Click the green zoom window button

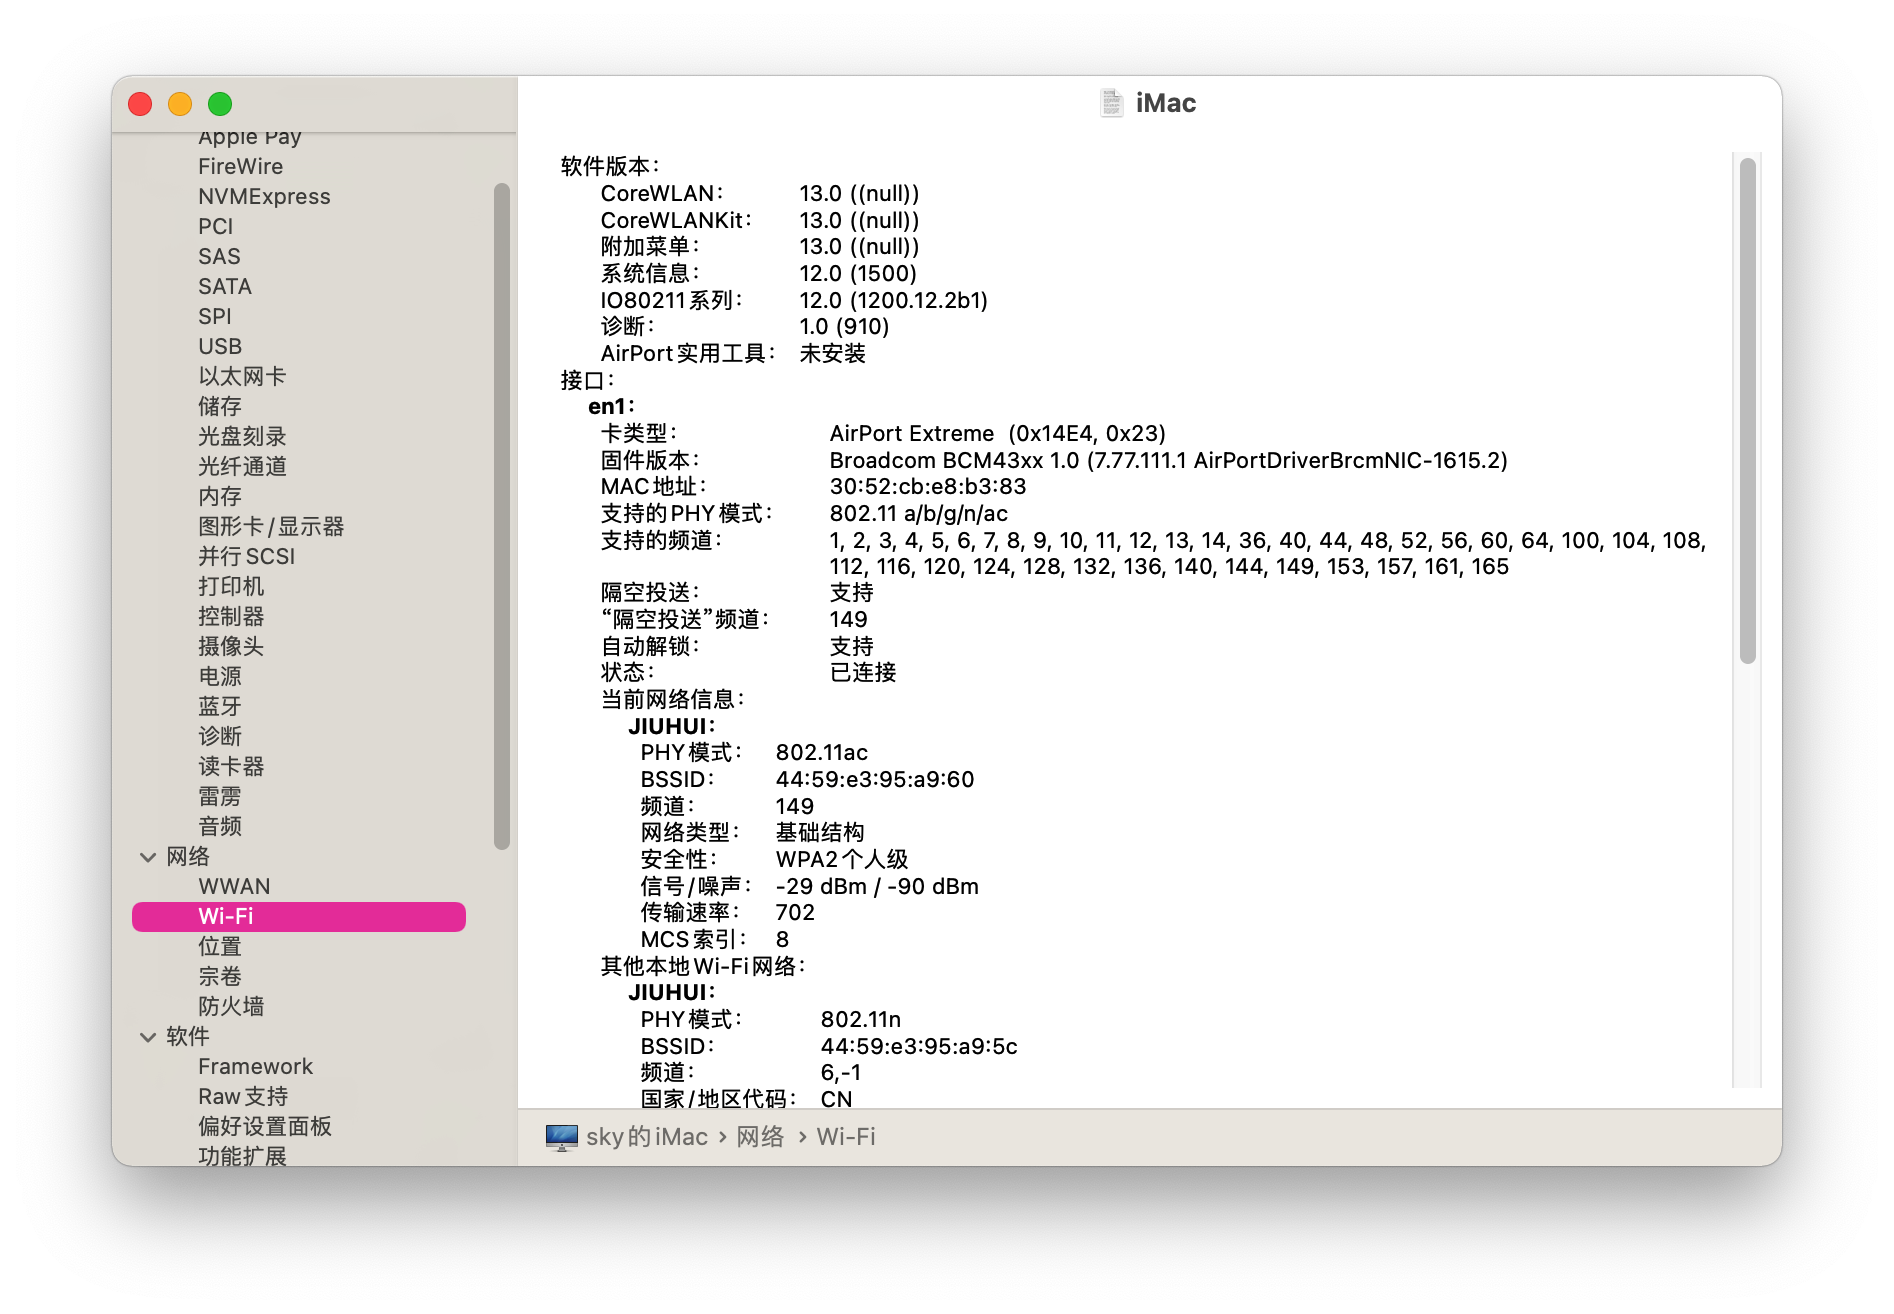click(220, 104)
